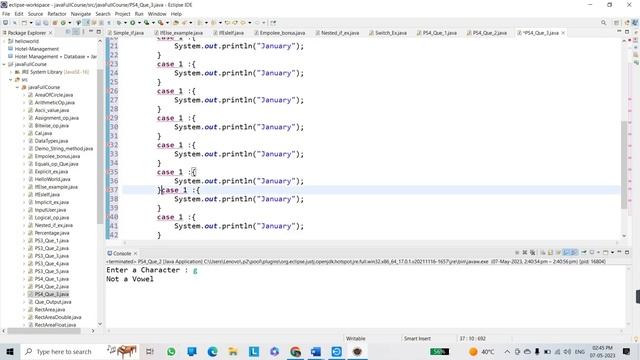Minimize the Package Explorer view
The width and height of the screenshot is (640, 360).
91,32
